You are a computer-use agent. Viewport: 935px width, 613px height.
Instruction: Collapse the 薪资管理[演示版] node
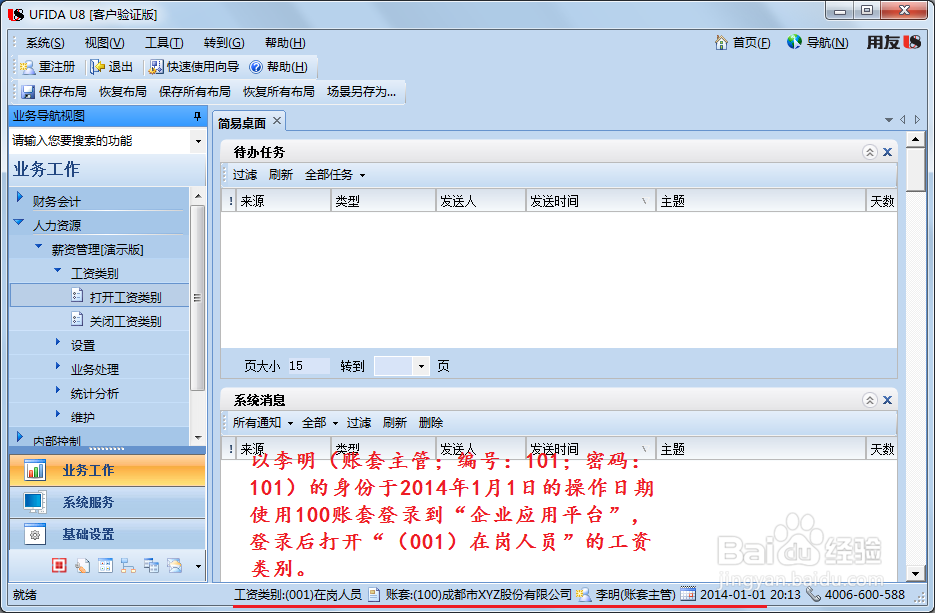click(x=39, y=246)
